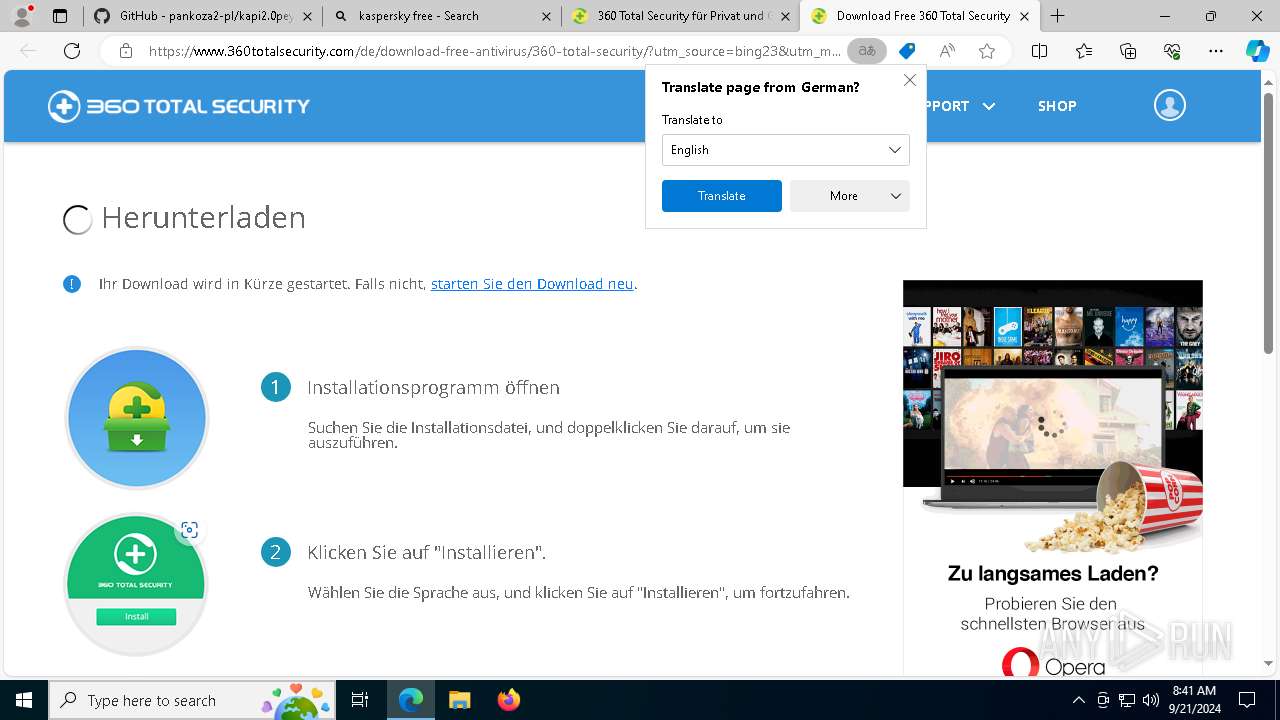Viewport: 1280px width, 720px height.
Task: Show hidden tray icons chevron
Action: coord(1079,700)
